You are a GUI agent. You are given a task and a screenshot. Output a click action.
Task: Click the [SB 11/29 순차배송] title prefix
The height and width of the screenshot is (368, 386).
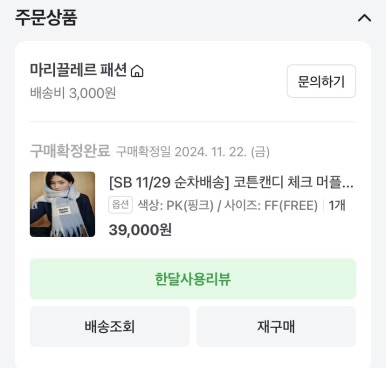click(169, 183)
